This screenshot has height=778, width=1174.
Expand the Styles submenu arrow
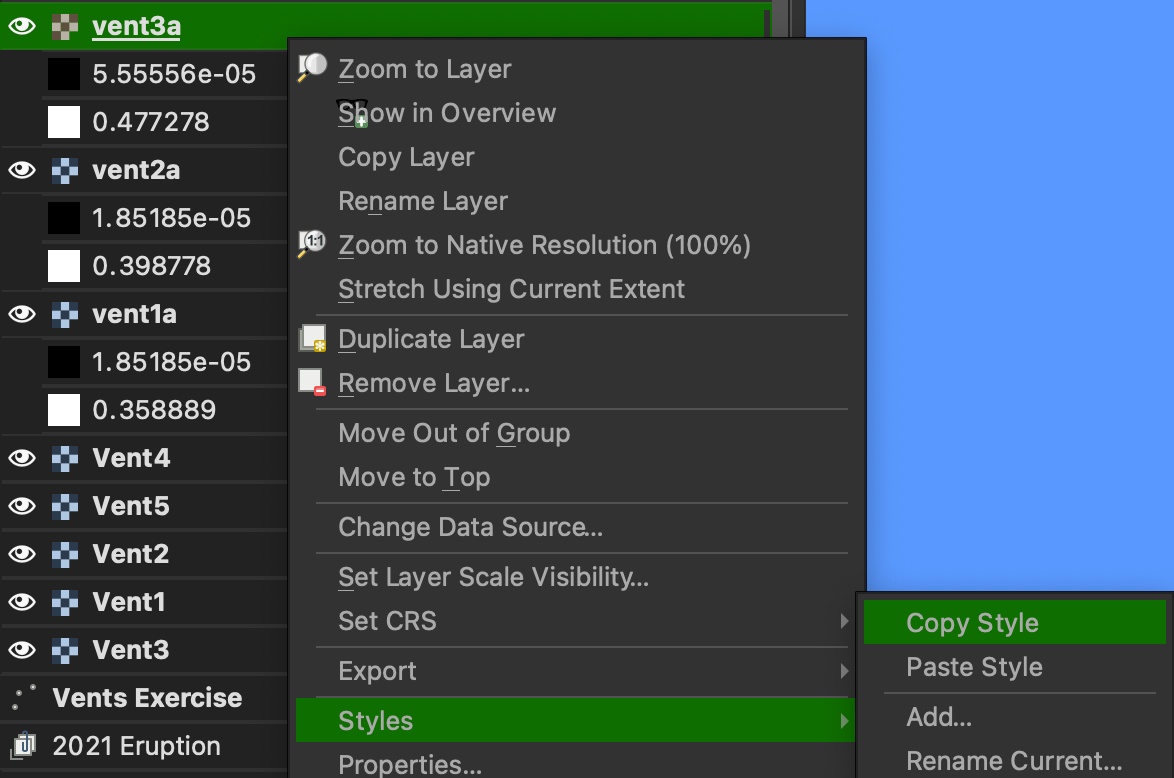click(845, 720)
